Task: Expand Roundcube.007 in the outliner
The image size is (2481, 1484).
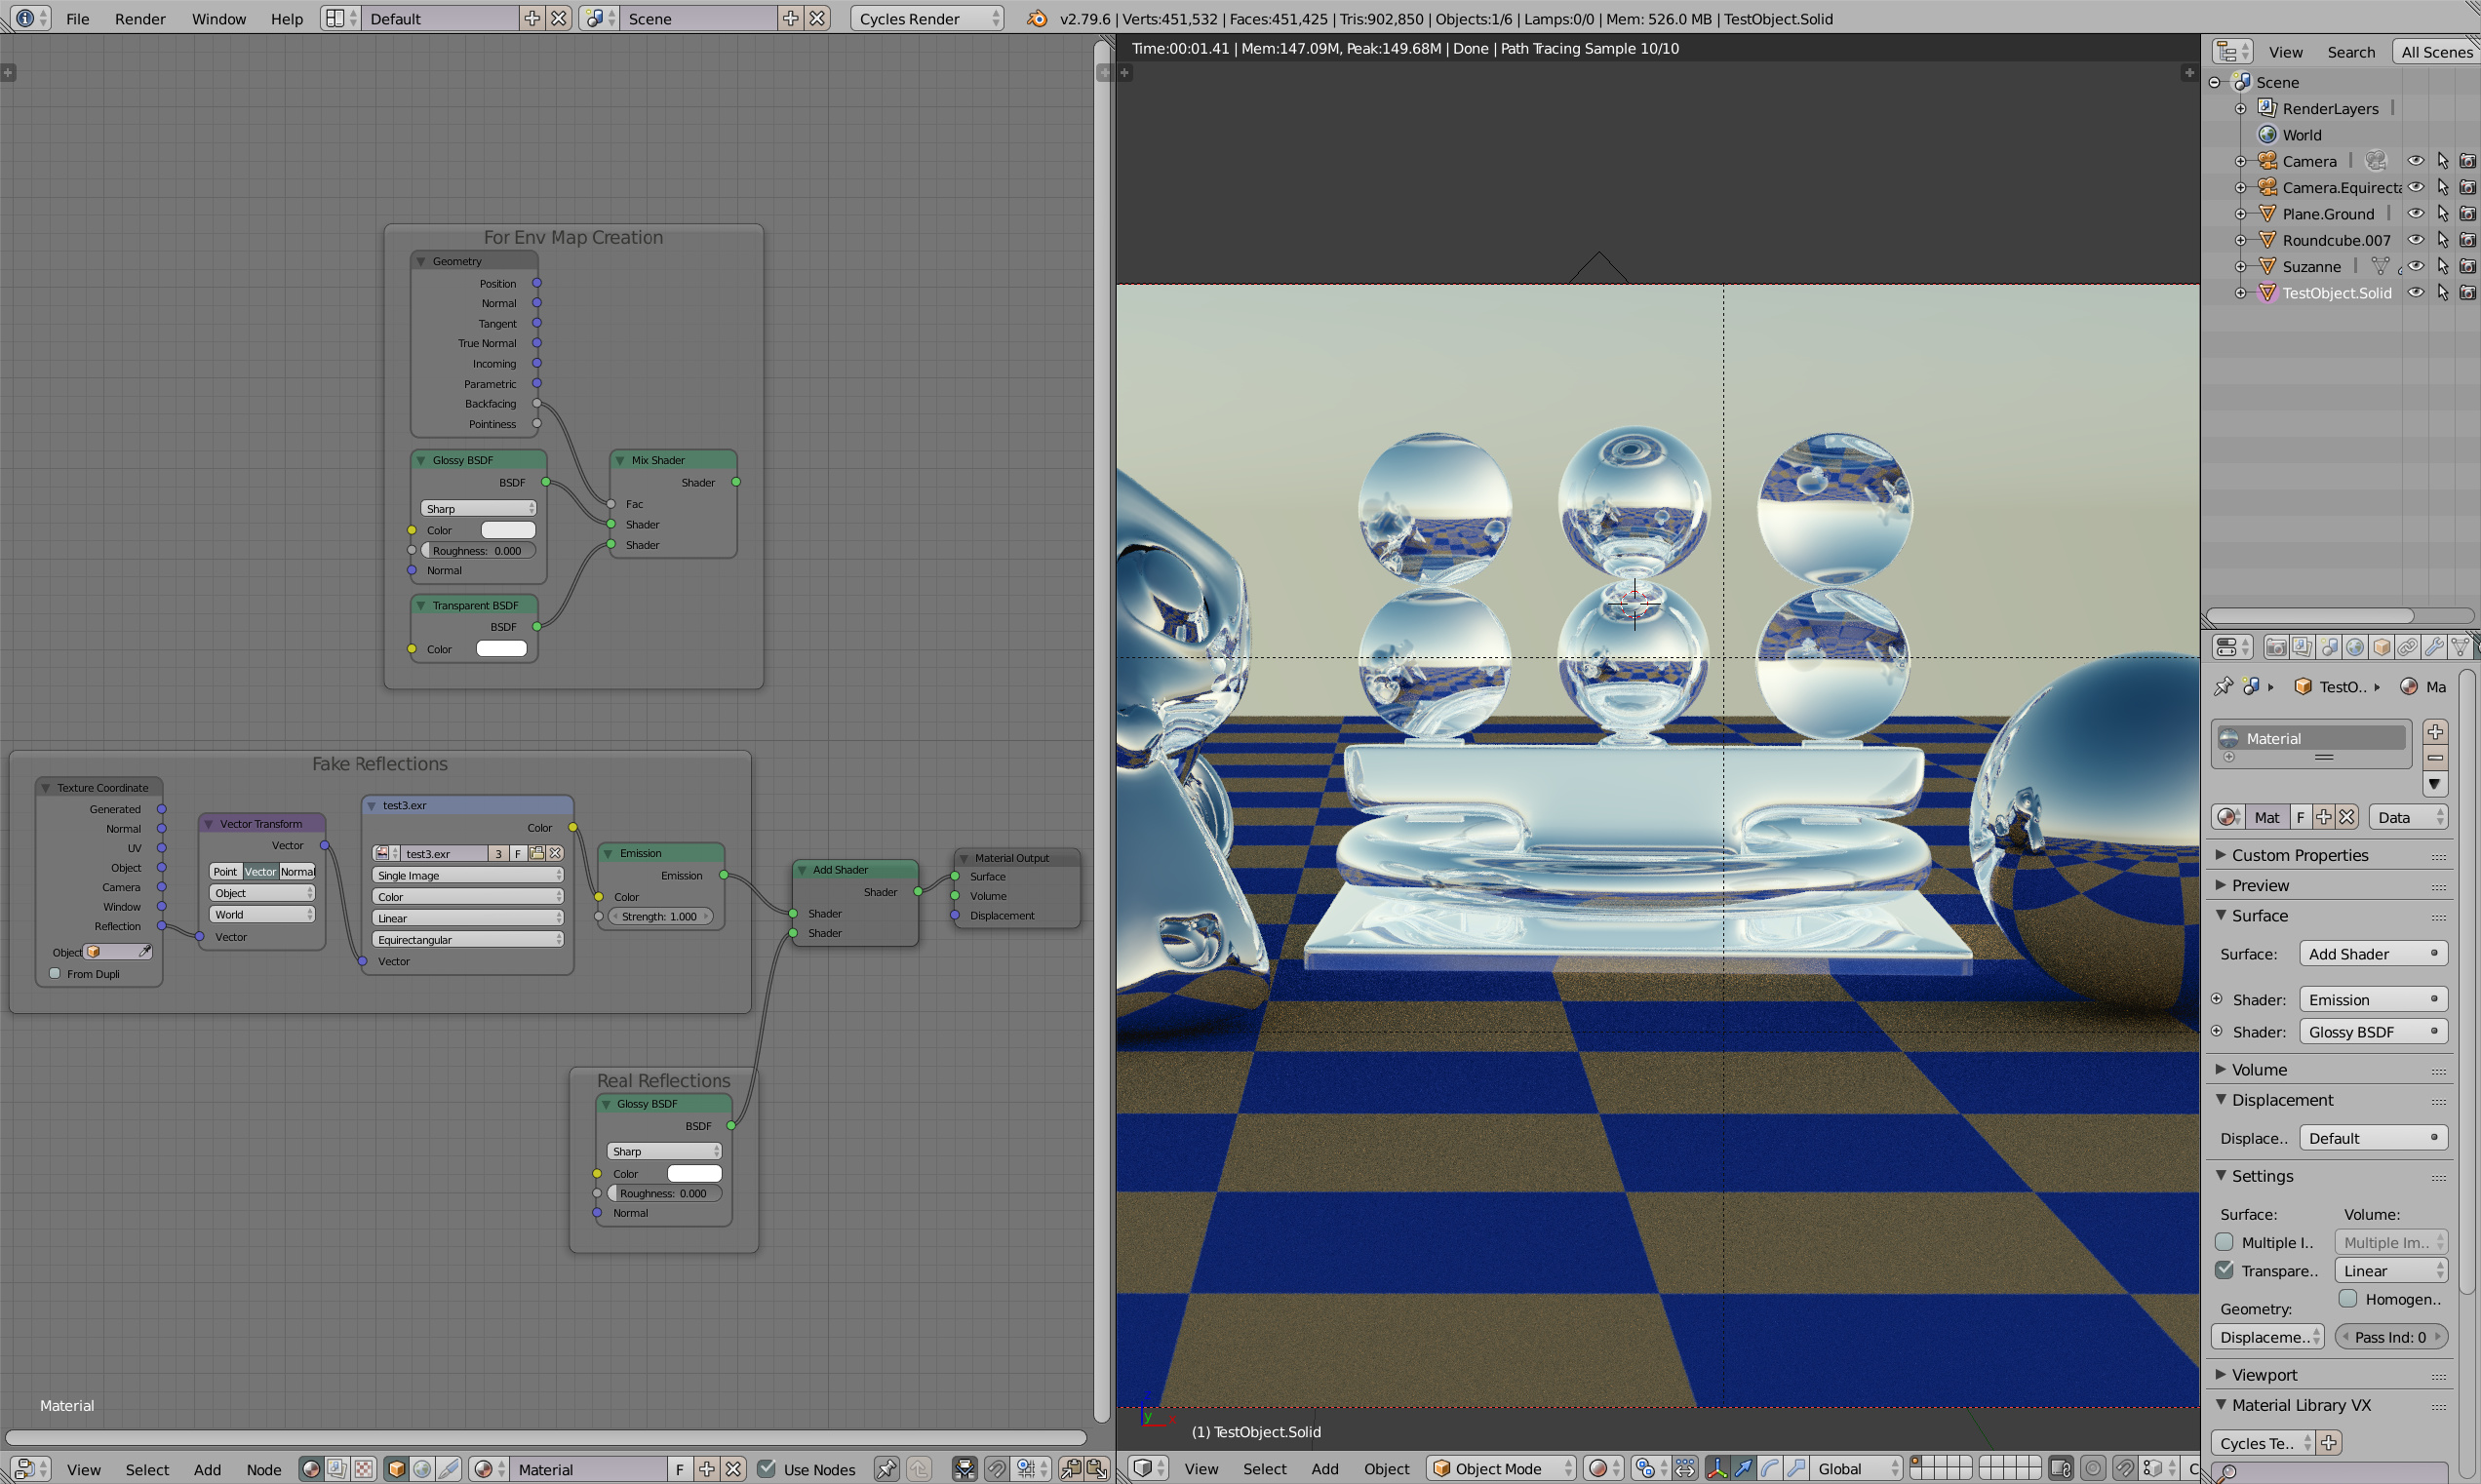Action: point(2241,240)
